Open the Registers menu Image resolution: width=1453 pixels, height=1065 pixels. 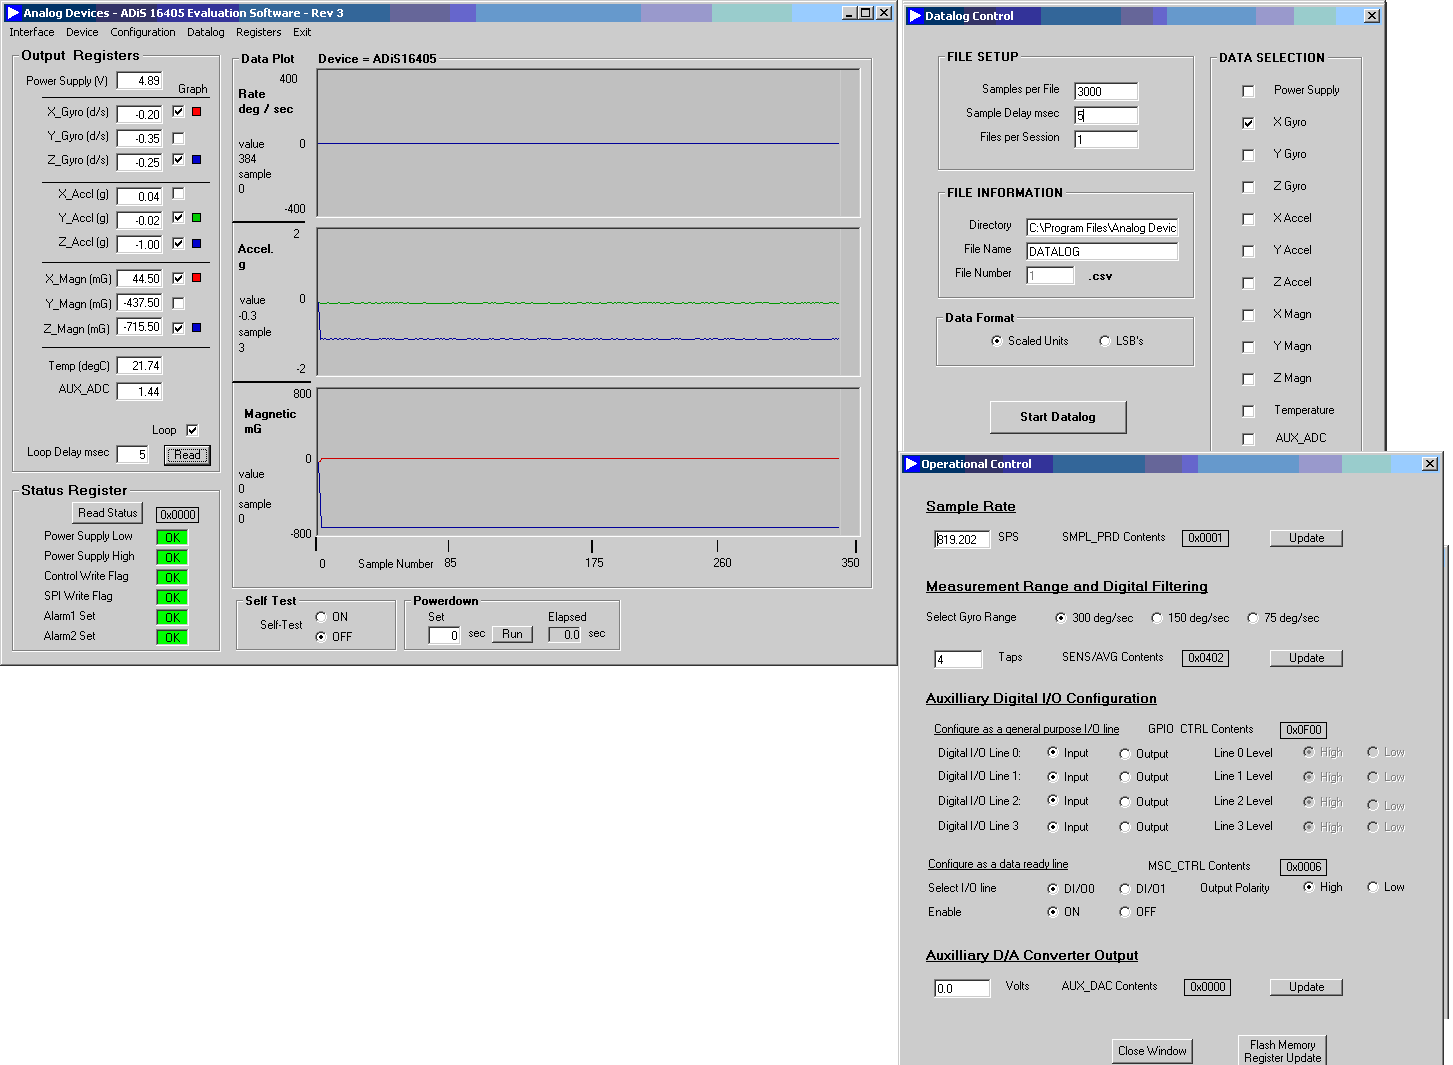pyautogui.click(x=259, y=32)
